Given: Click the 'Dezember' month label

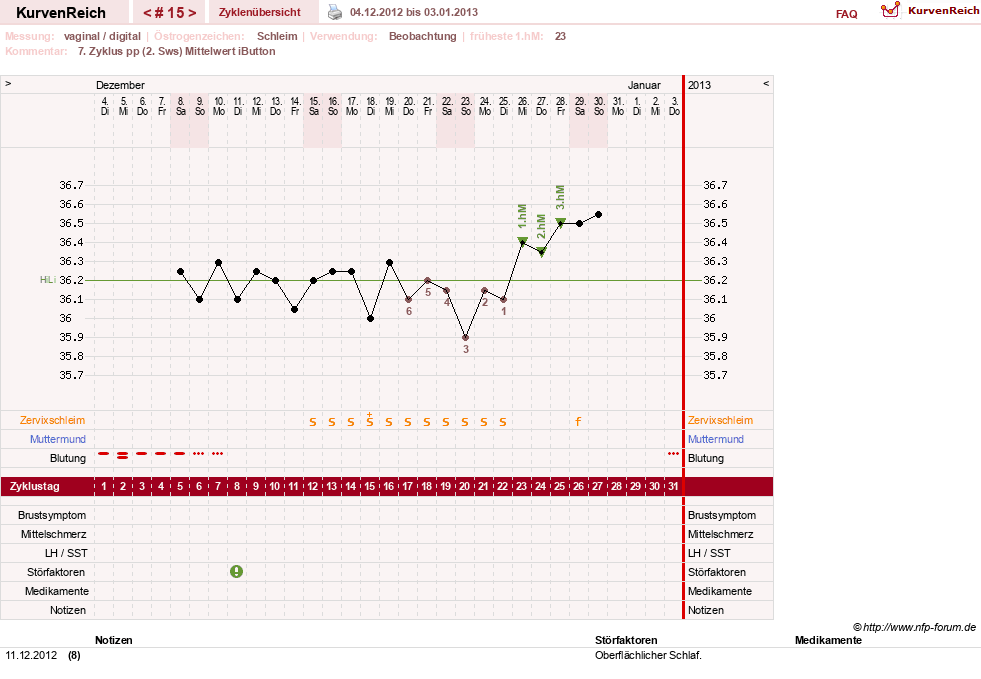Looking at the screenshot, I should coord(120,85).
